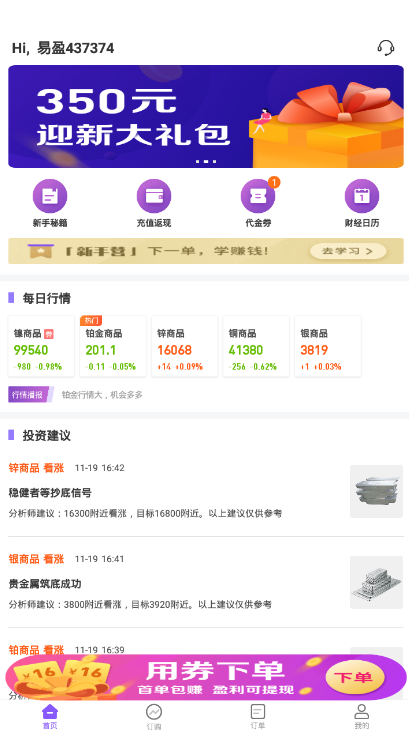The height and width of the screenshot is (732, 409).
Task: Switch to 订单 orders tab
Action: (258, 716)
